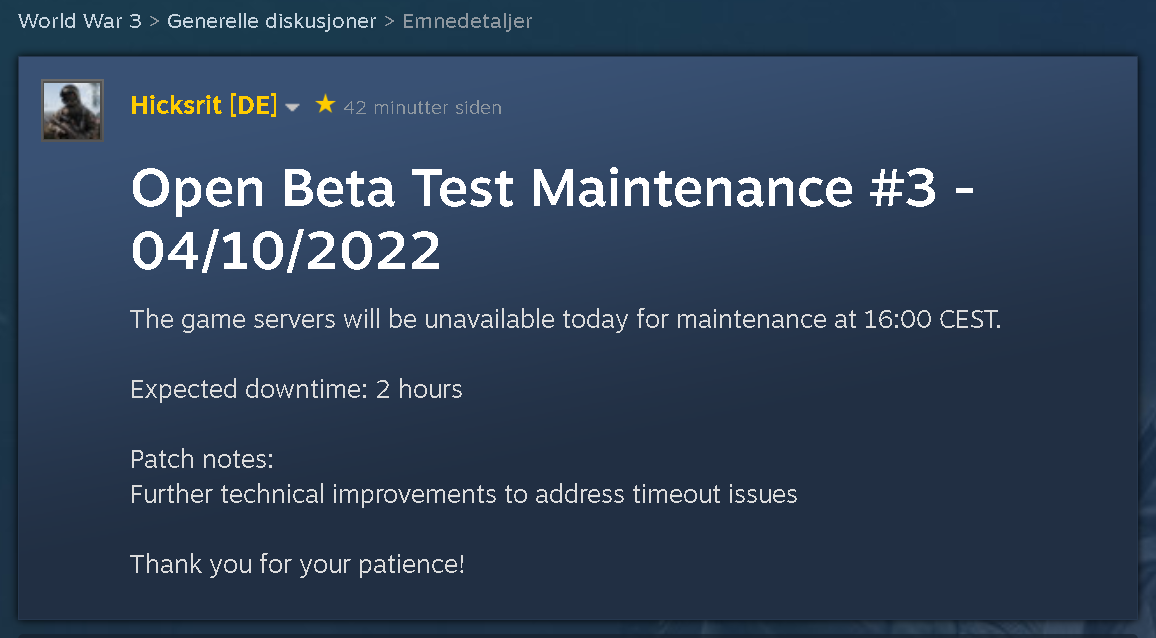The width and height of the screenshot is (1156, 638).
Task: Select the Emnedetaljer breadcrumb item
Action: pos(467,21)
